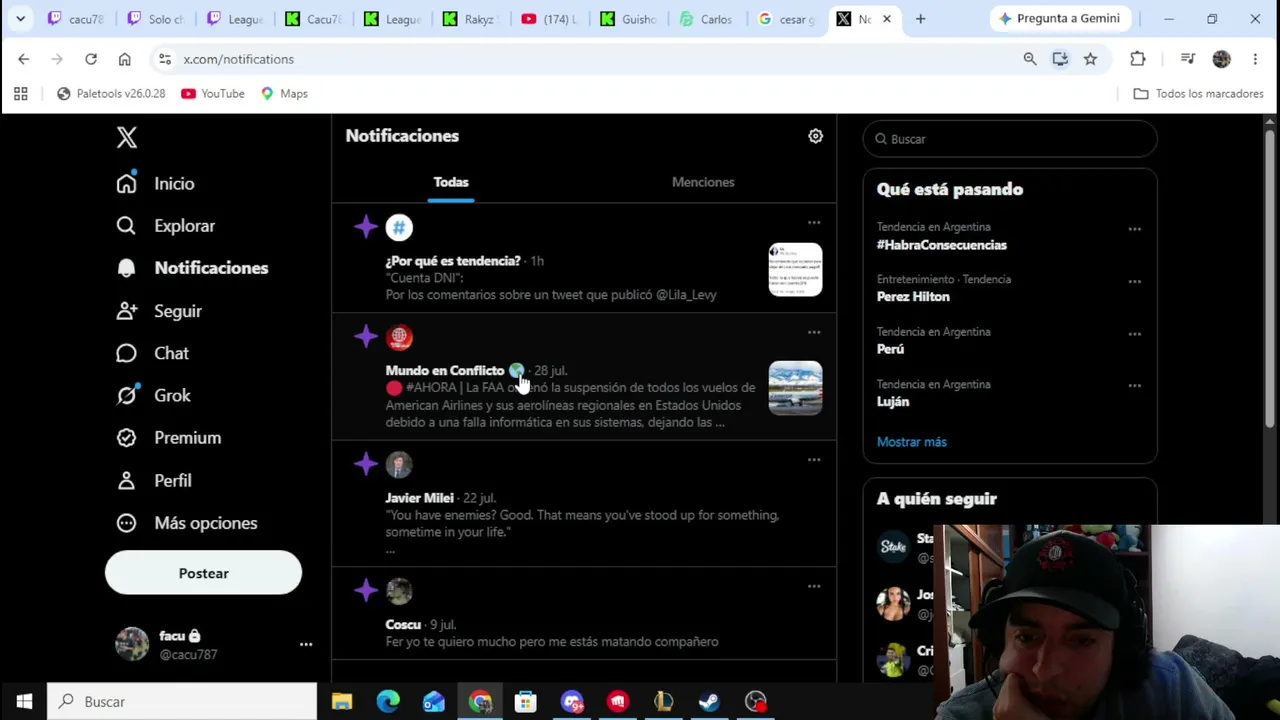Open the Chrome three-dot menu
This screenshot has width=1280, height=720.
tap(1254, 59)
